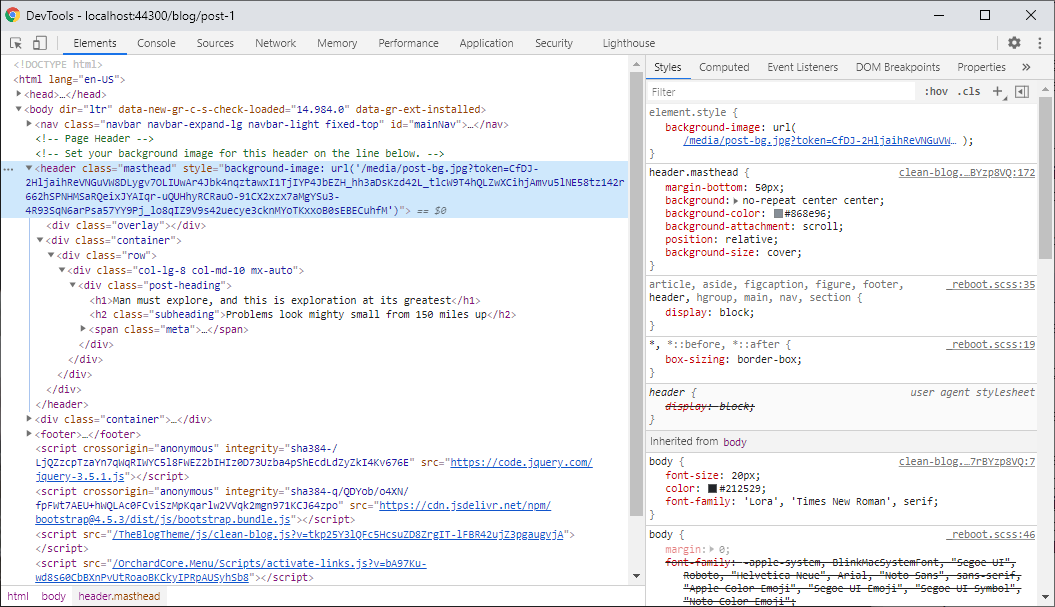The image size is (1055, 607).
Task: Open clean-blog source link for body rule
Action: 967,461
